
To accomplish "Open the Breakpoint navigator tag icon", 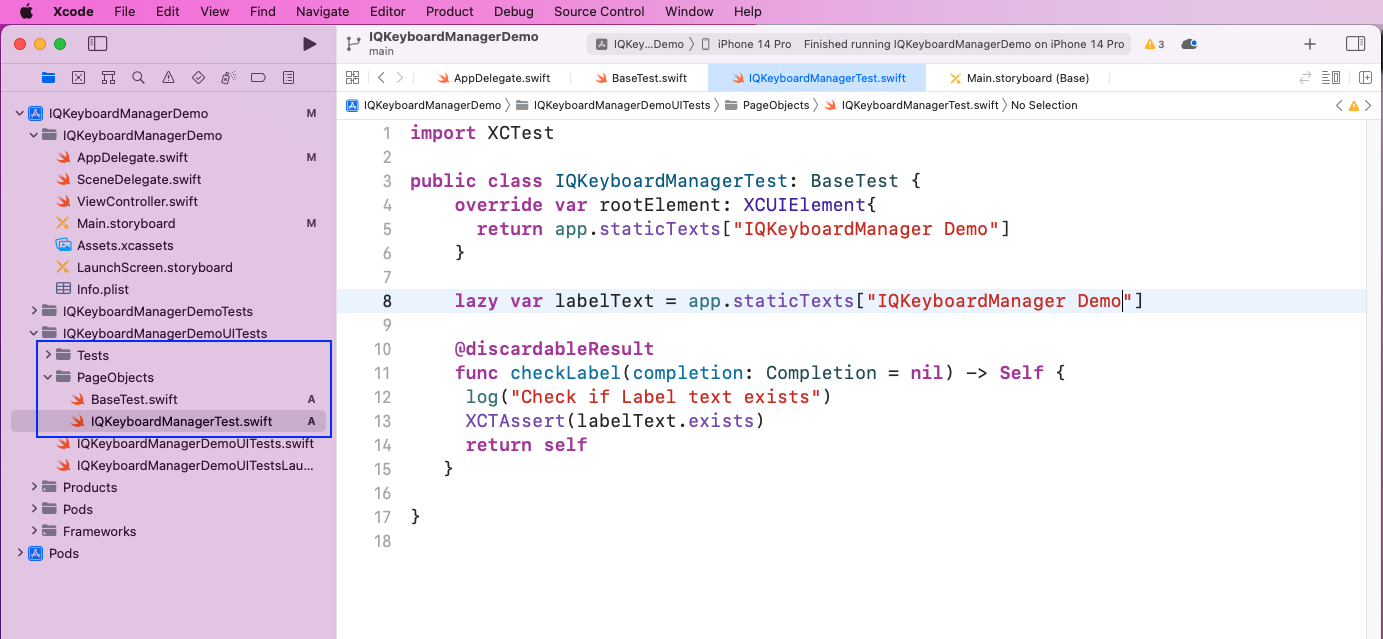I will [x=258, y=77].
